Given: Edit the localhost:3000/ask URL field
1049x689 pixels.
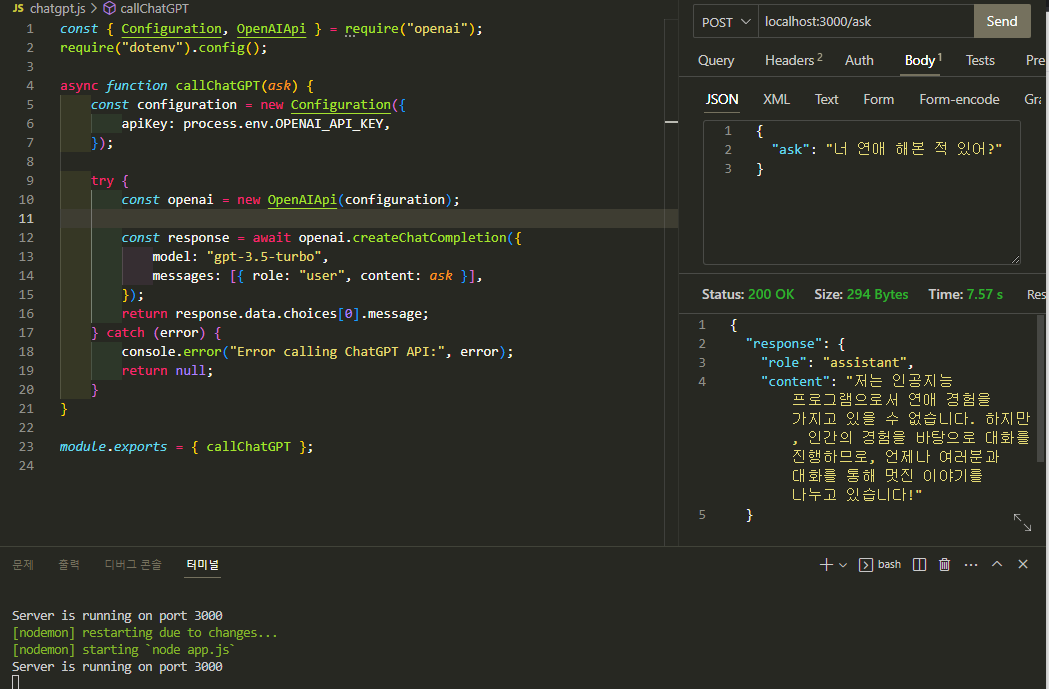Looking at the screenshot, I should tap(866, 21).
